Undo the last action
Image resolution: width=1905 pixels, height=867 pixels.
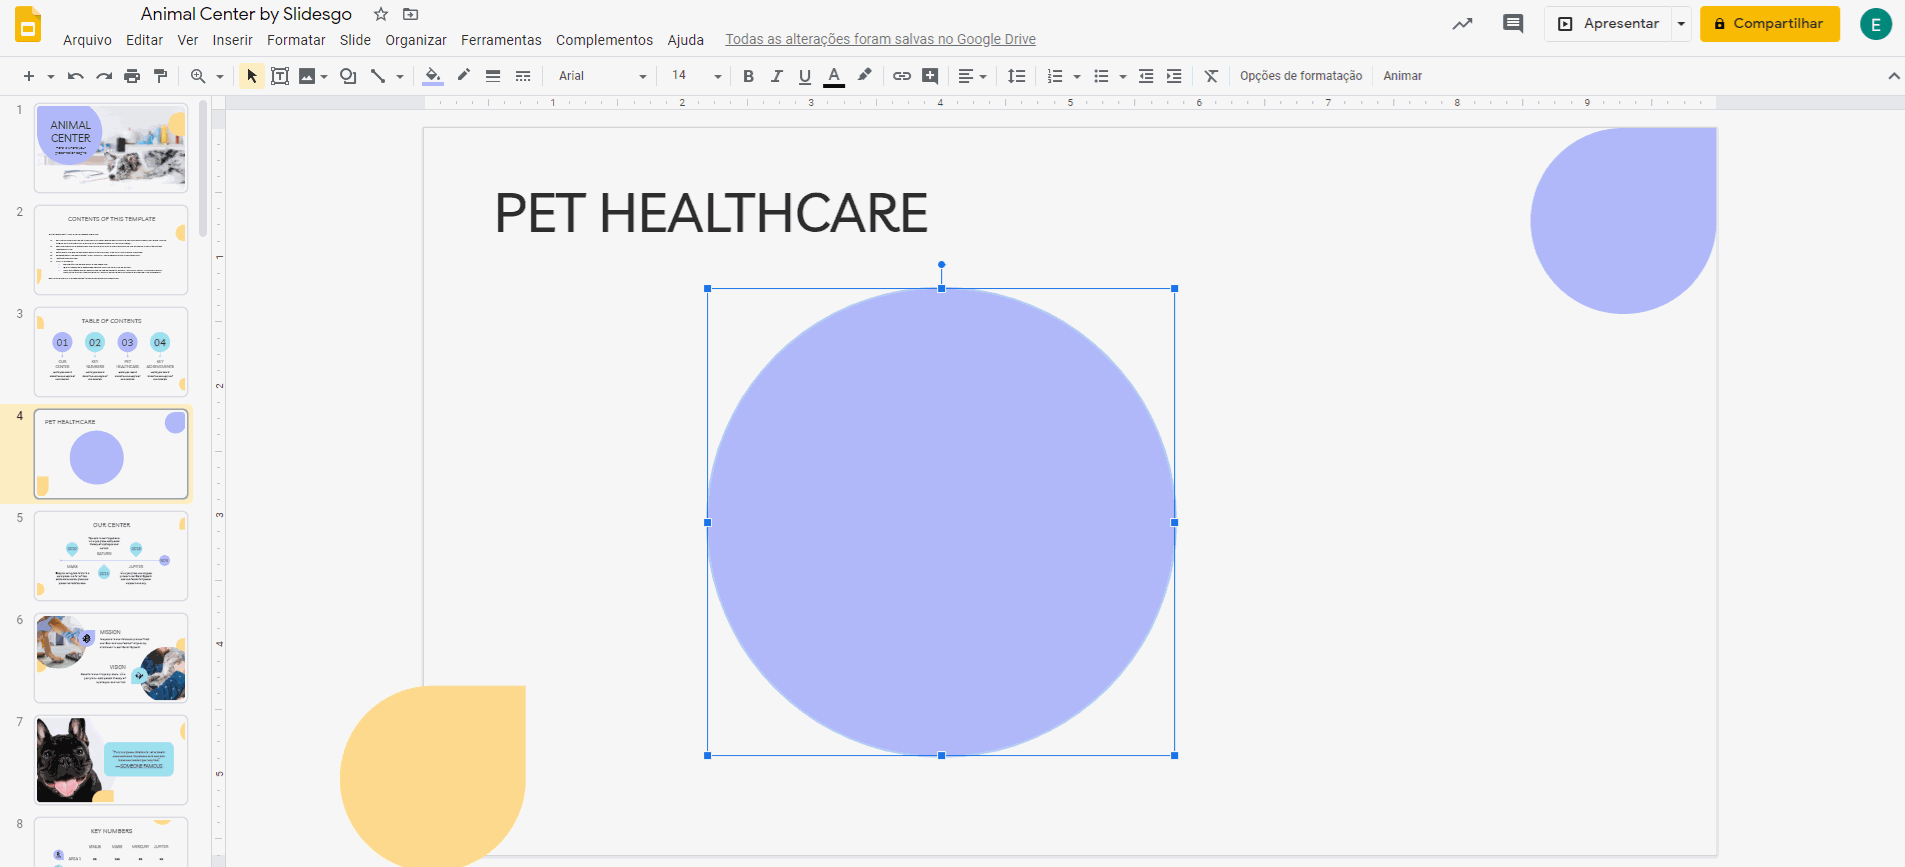click(x=76, y=76)
